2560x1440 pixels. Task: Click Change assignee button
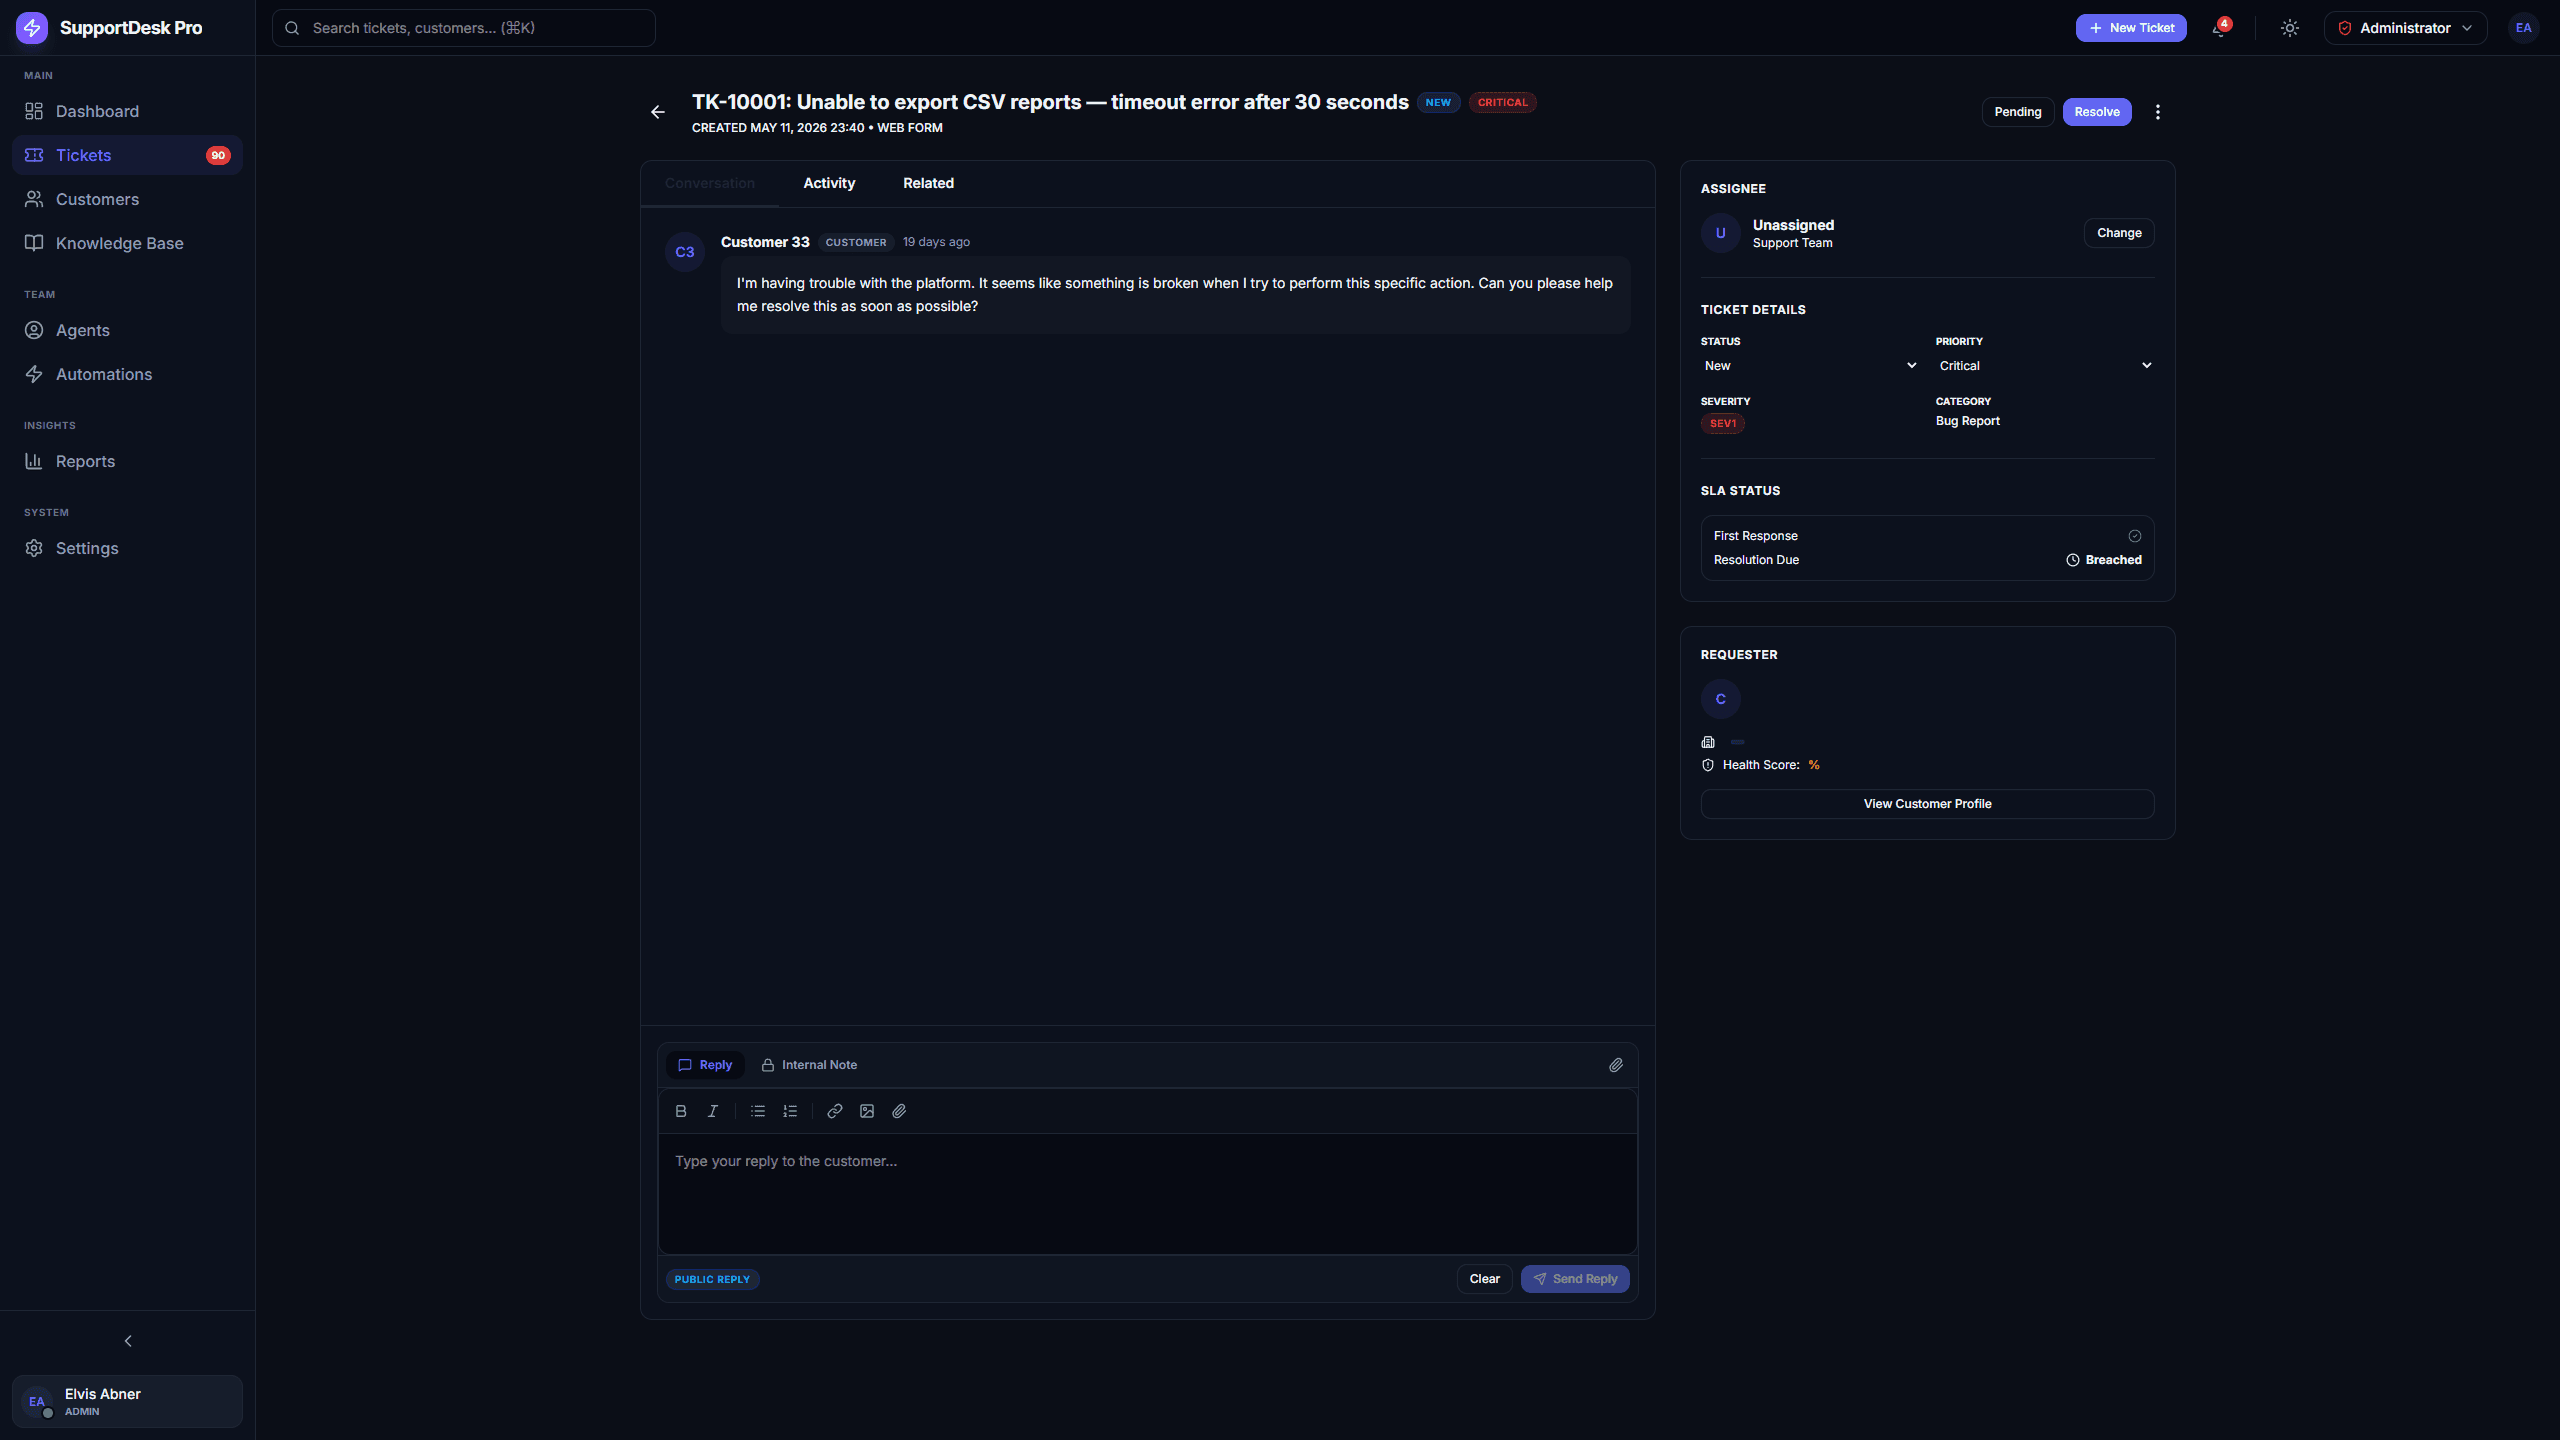tap(2119, 233)
